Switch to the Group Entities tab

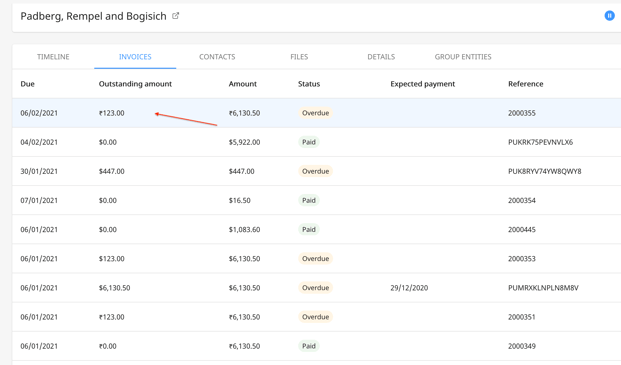[463, 57]
